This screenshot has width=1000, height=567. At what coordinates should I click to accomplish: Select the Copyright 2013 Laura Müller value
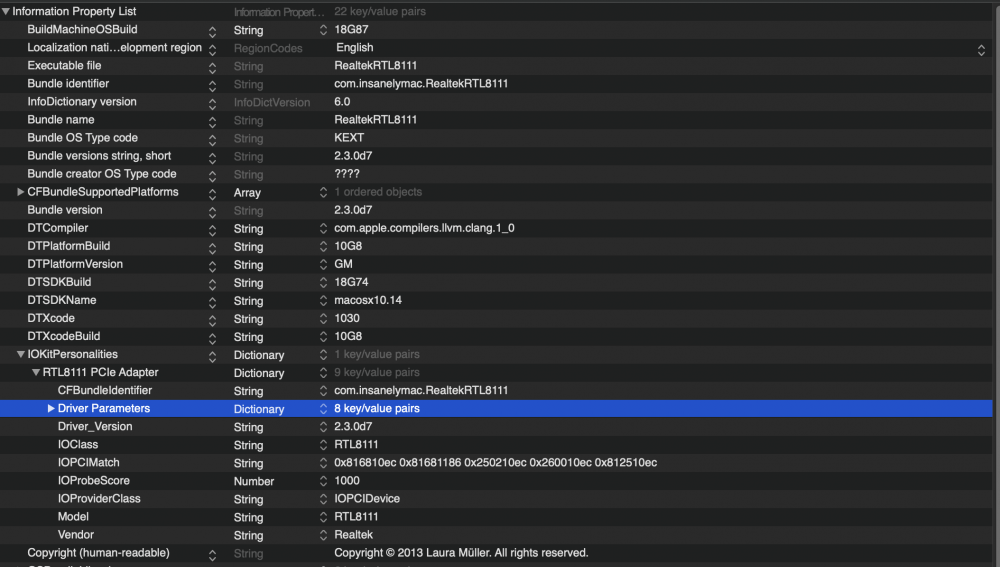pos(461,553)
